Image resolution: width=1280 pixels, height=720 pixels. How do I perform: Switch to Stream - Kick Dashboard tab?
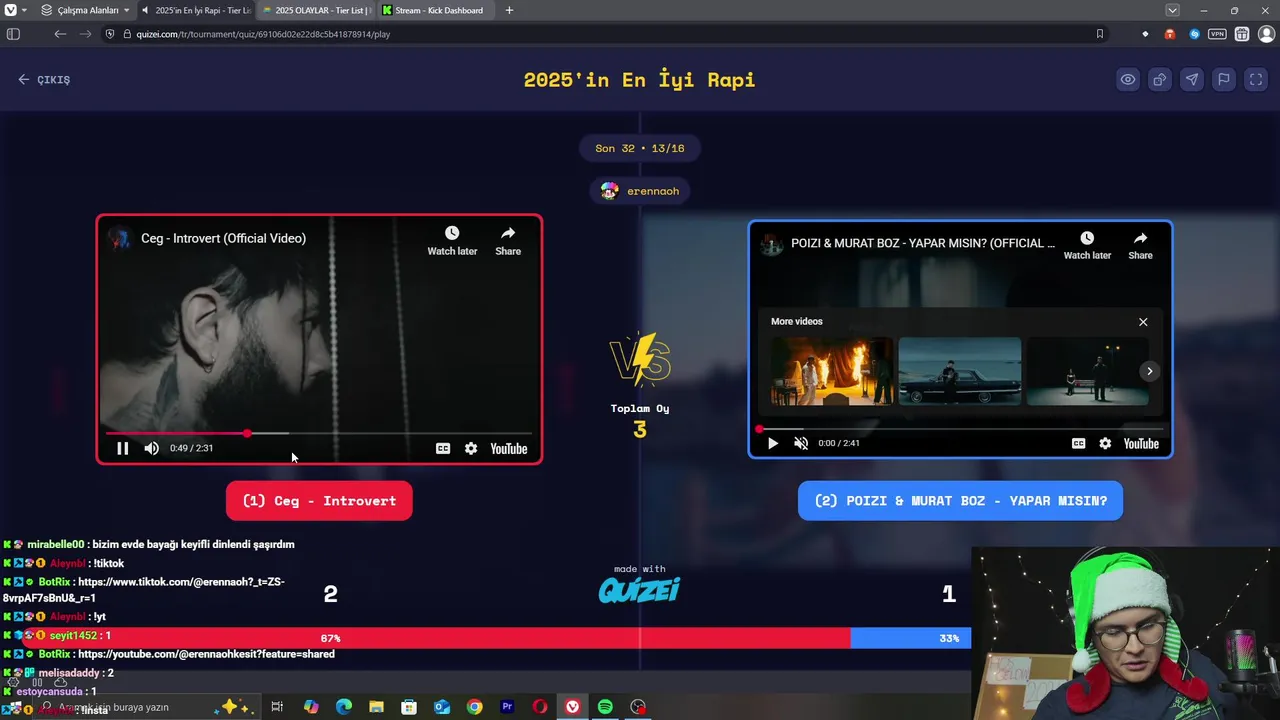(x=436, y=10)
